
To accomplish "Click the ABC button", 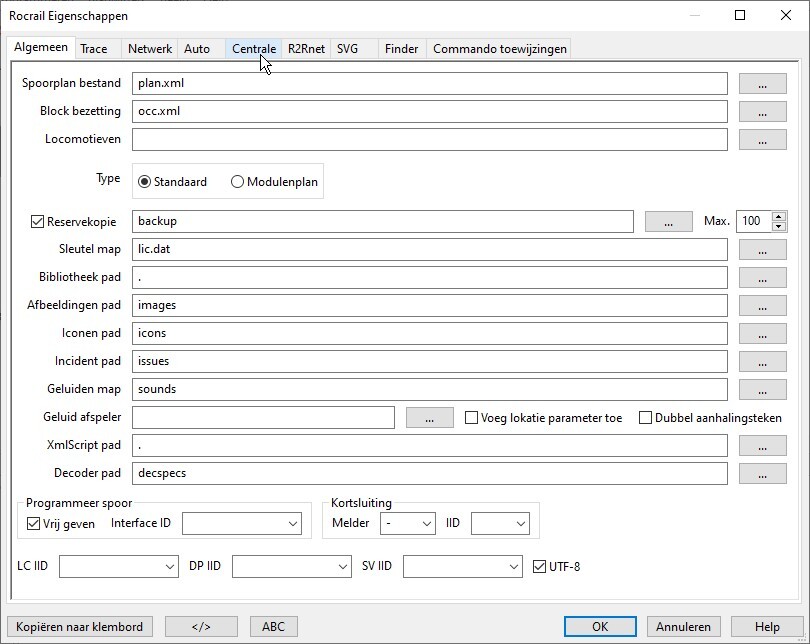I will pyautogui.click(x=274, y=626).
